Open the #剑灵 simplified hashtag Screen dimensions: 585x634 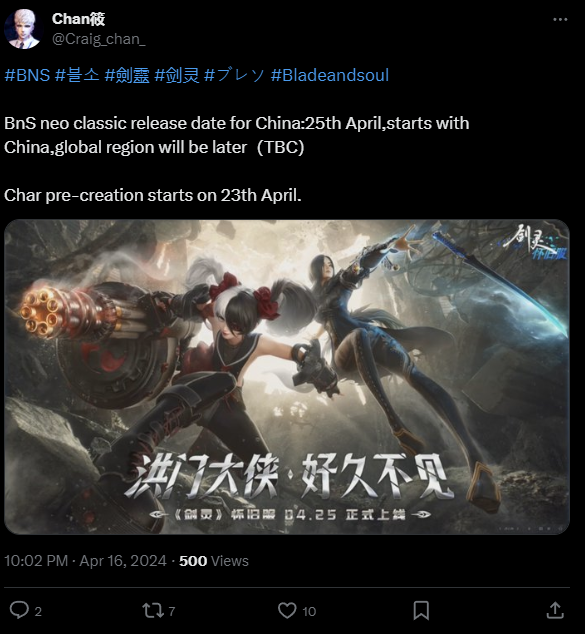coord(177,75)
